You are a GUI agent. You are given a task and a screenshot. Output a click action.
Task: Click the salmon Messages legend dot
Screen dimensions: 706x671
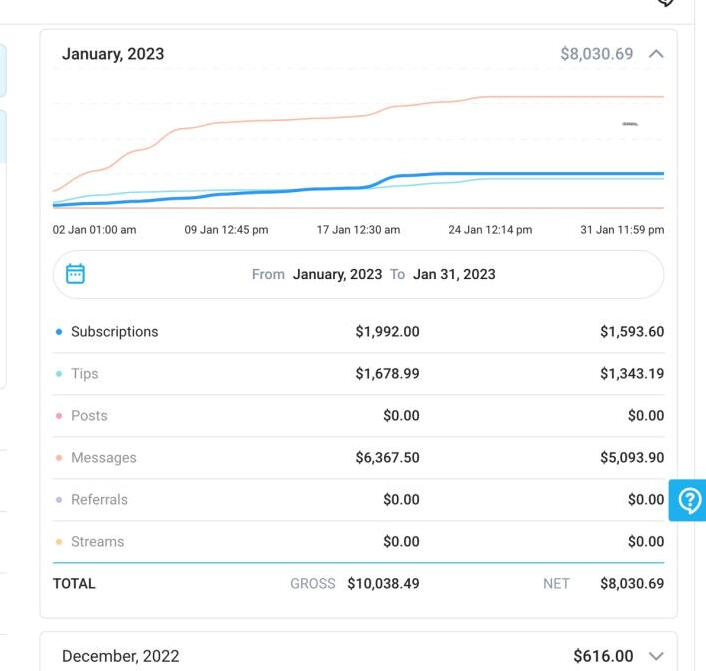point(59,458)
